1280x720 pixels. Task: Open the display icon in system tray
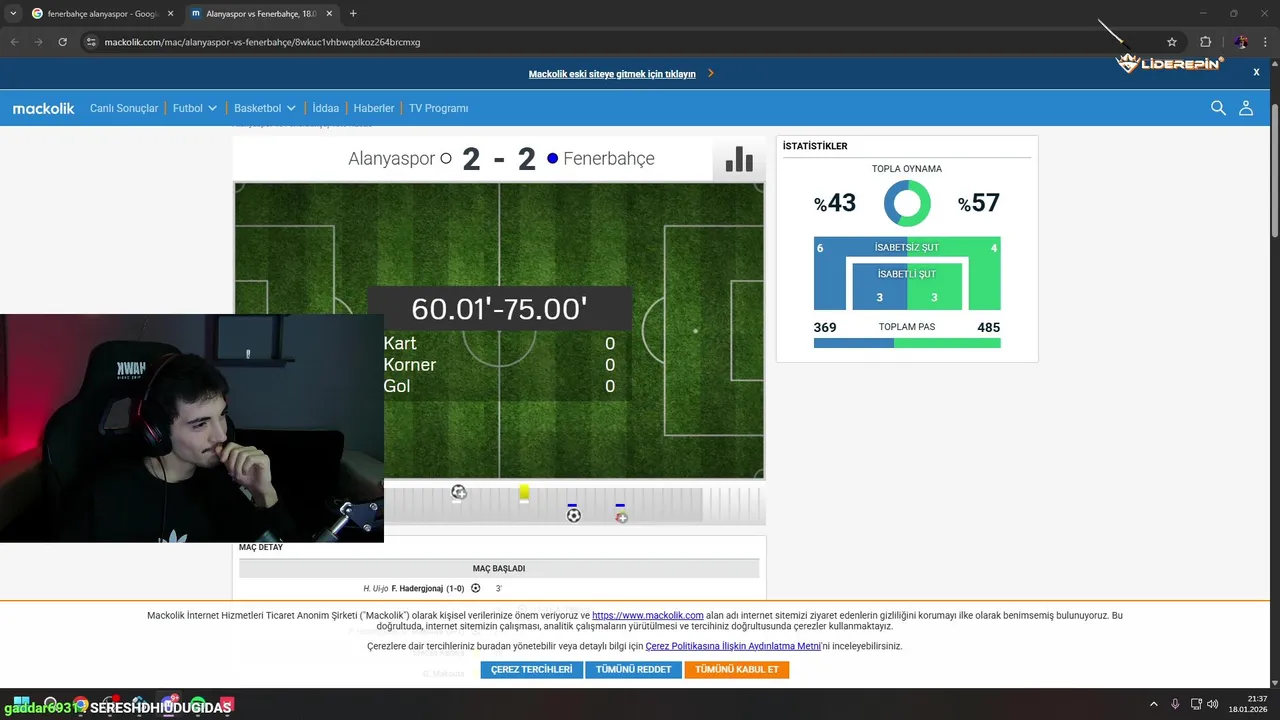(1197, 705)
